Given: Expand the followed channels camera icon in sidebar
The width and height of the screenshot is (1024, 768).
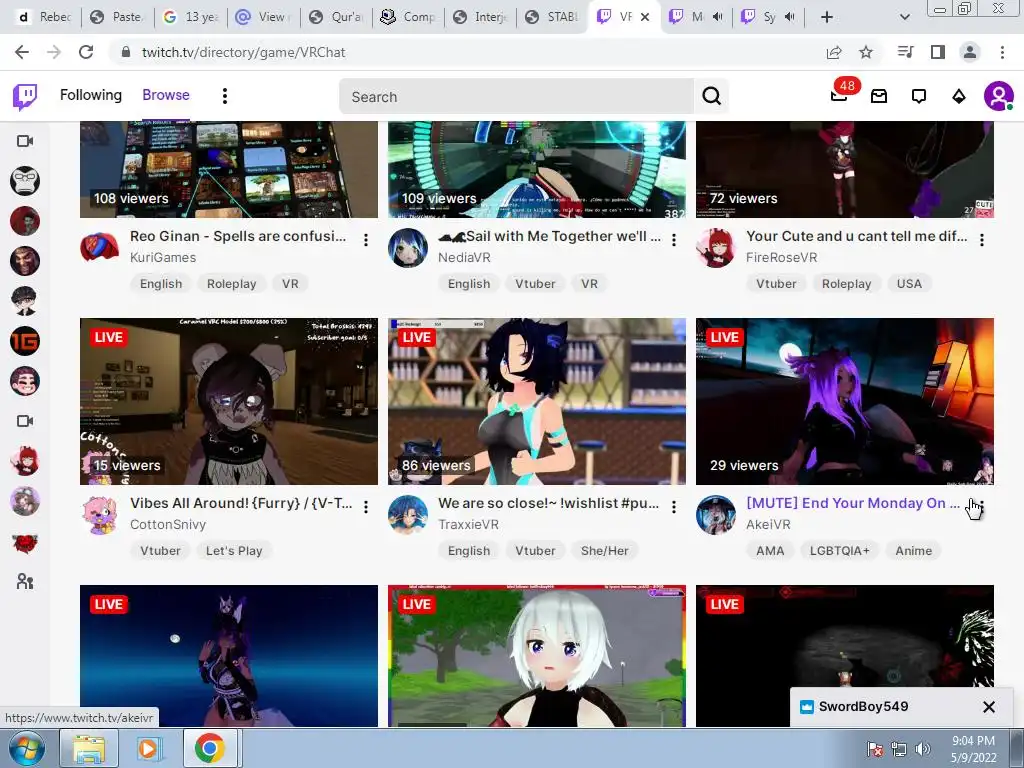Looking at the screenshot, I should [x=25, y=141].
